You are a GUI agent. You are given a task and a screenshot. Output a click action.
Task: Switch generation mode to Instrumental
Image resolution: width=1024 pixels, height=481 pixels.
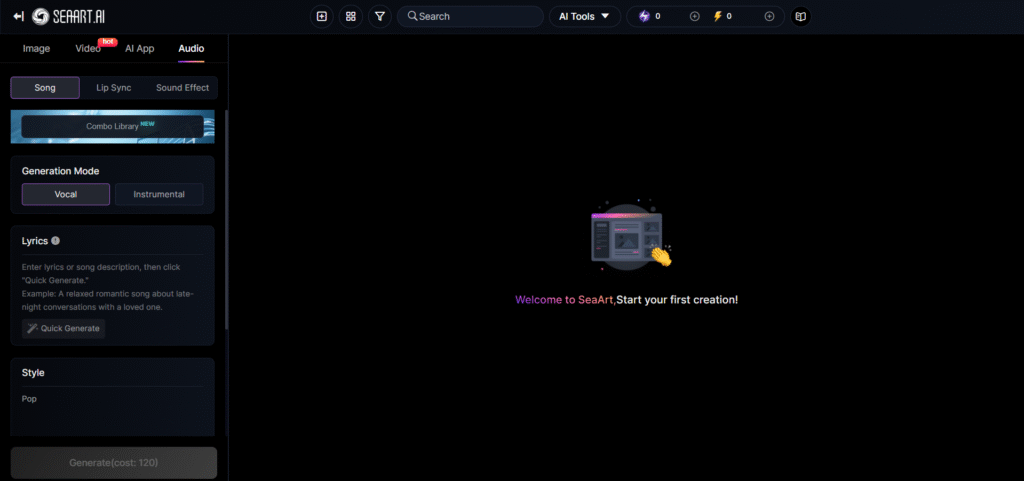point(159,194)
